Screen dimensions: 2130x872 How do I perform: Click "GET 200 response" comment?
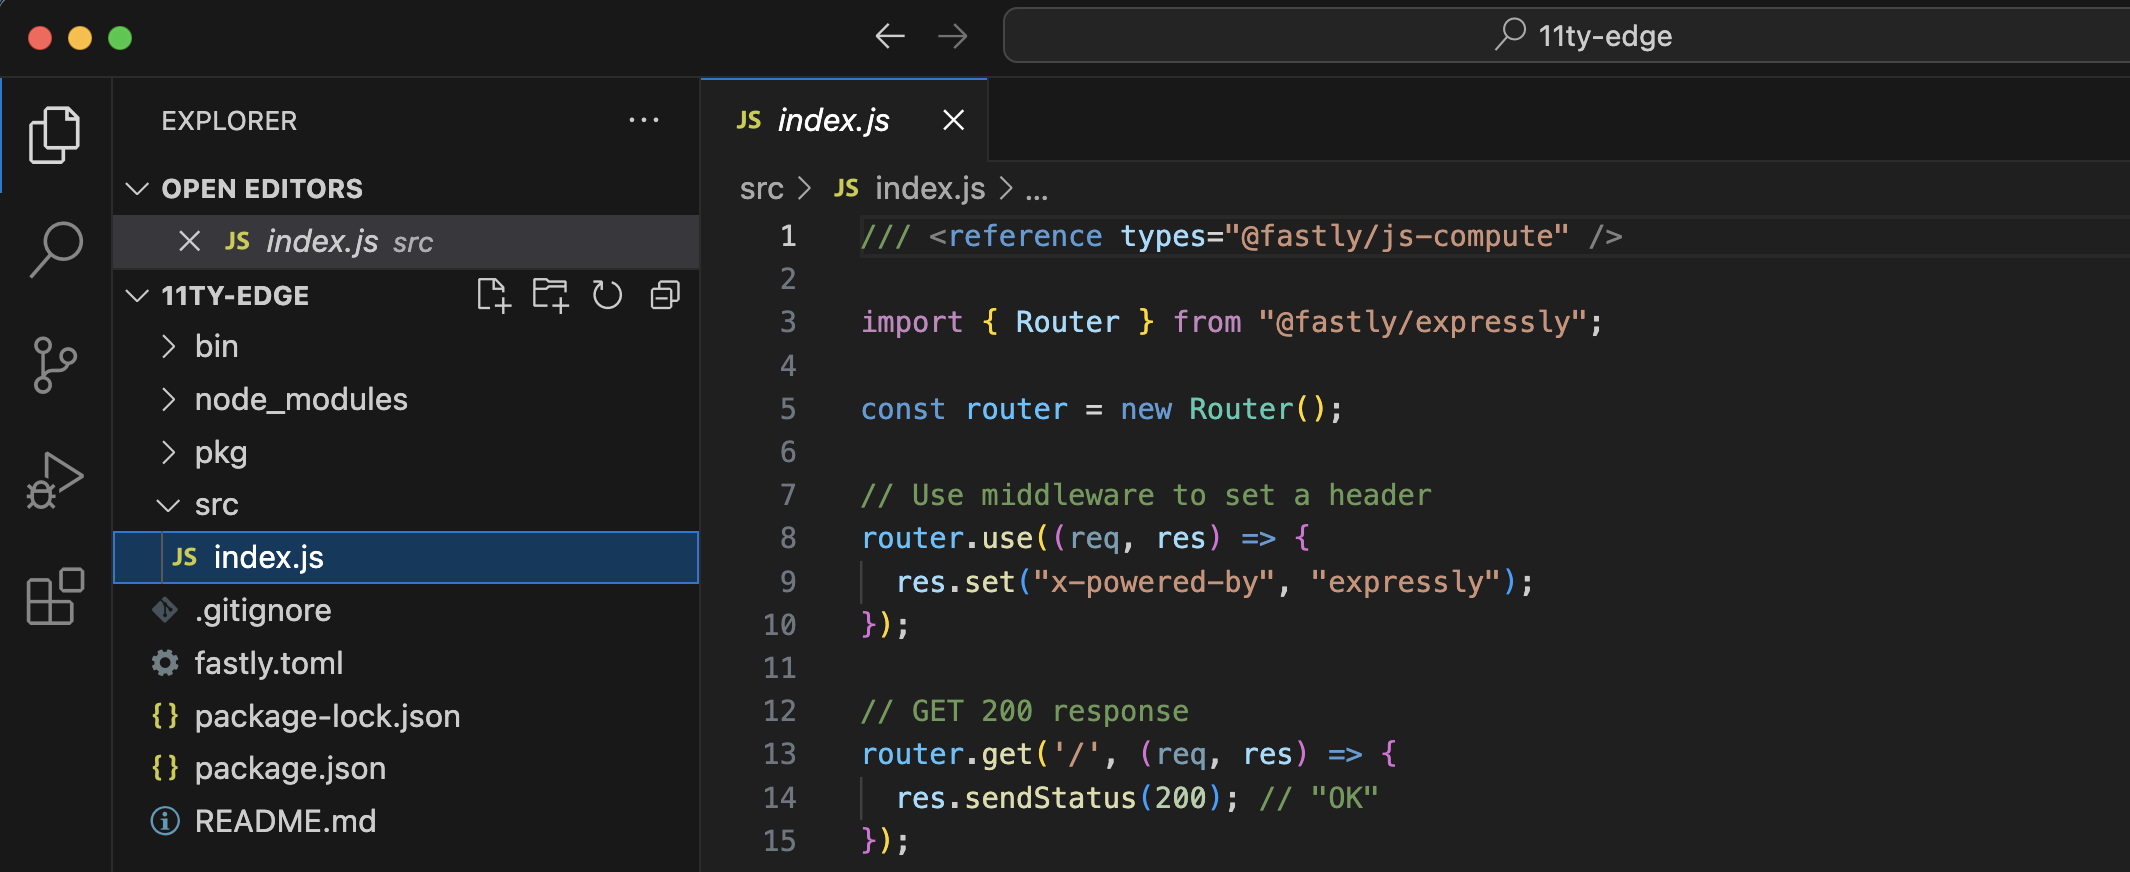[1025, 711]
